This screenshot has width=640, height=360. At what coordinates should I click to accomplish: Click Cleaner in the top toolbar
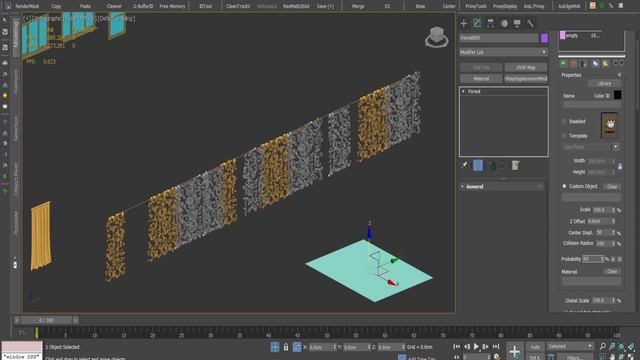(114, 6)
